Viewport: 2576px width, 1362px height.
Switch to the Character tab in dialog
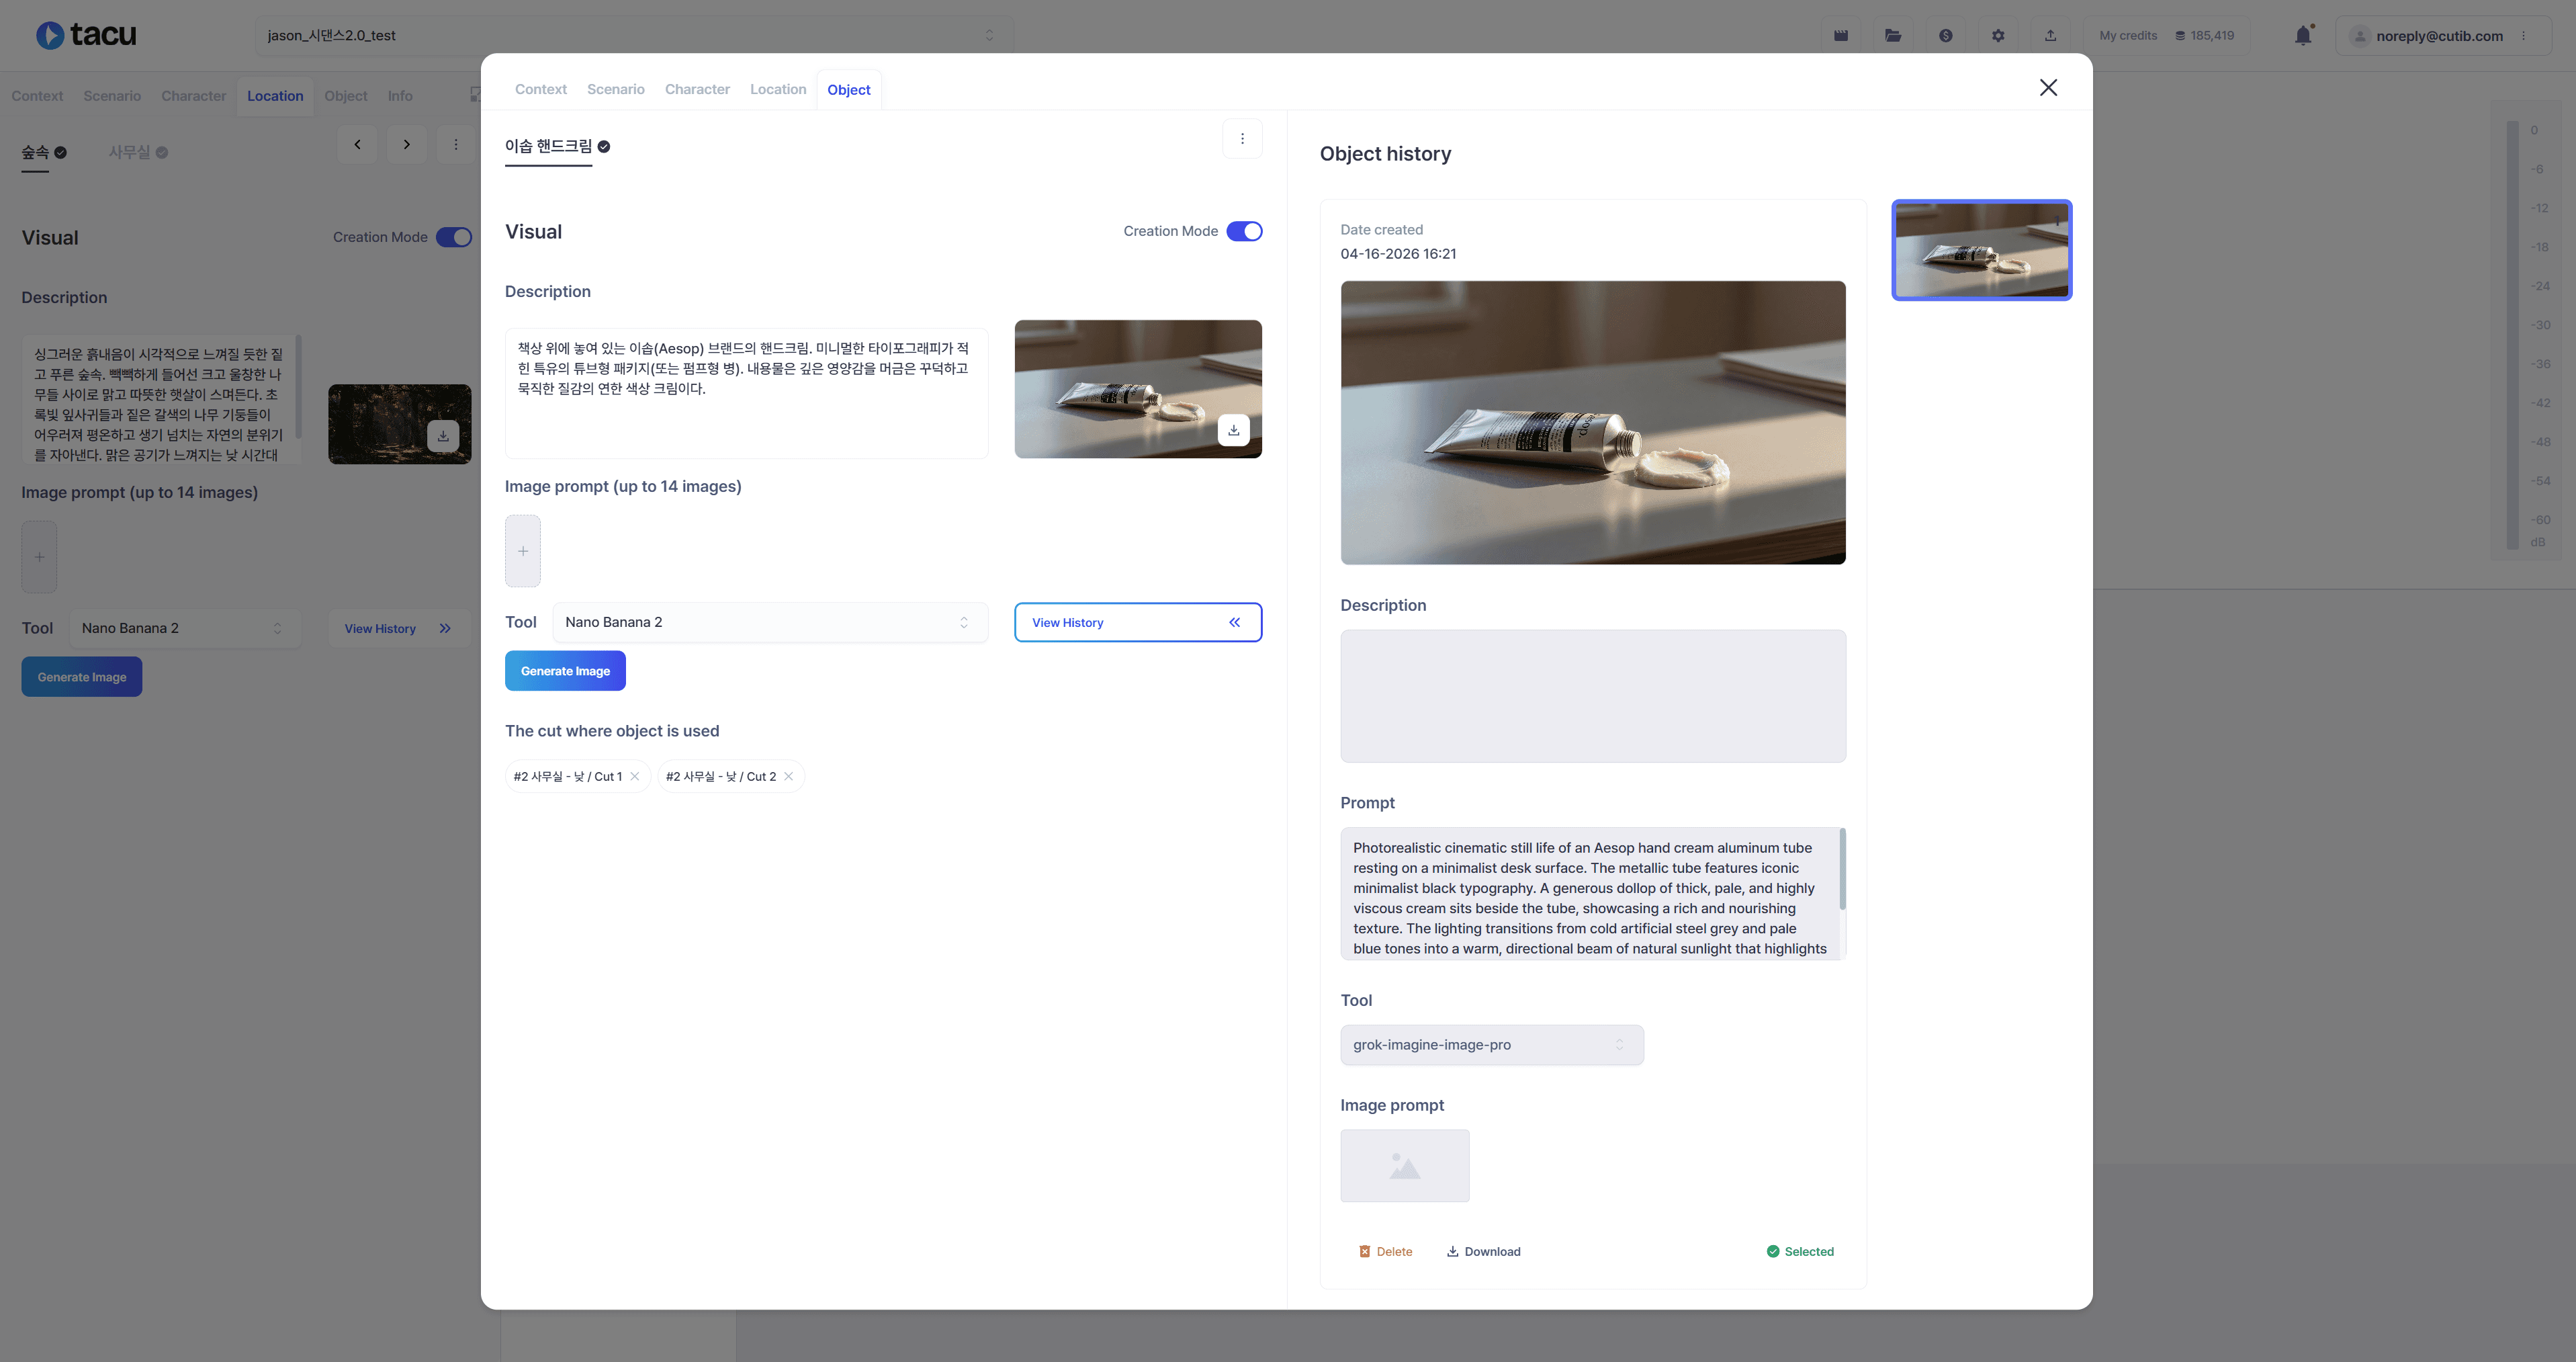pos(698,90)
